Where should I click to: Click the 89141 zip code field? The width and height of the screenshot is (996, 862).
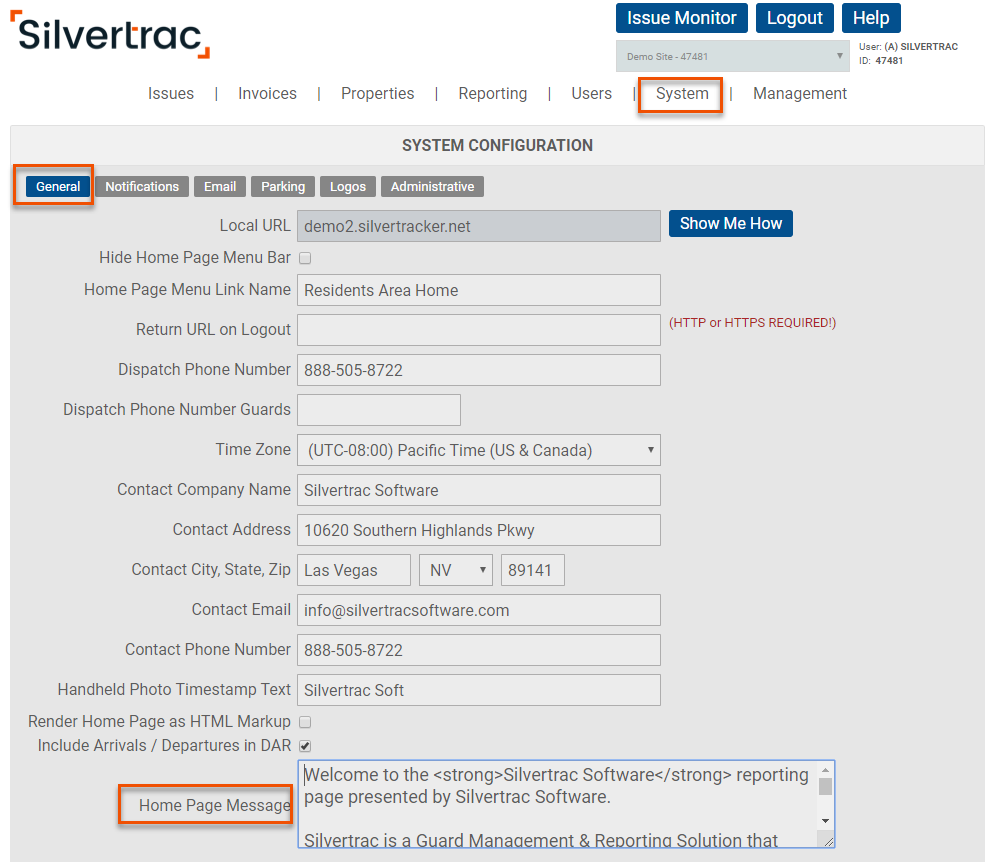point(533,570)
